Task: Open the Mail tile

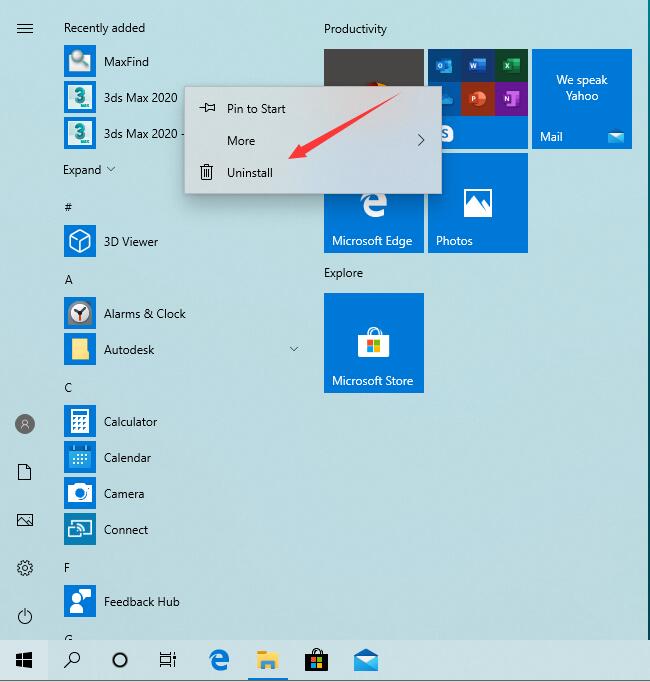Action: coord(582,99)
